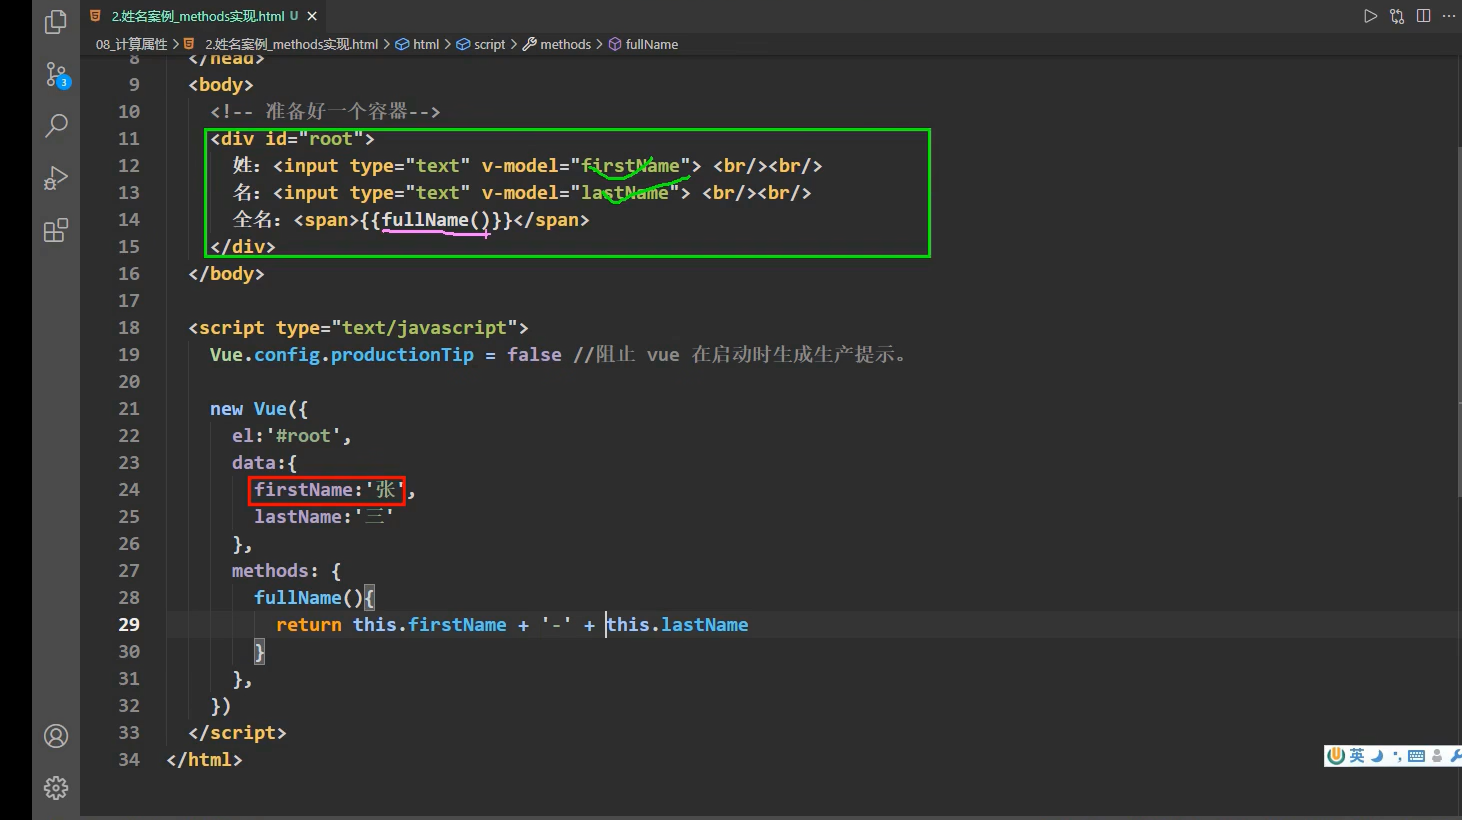1462x820 pixels.
Task: Open the fullName breadcrumb symbol
Action: pyautogui.click(x=644, y=44)
